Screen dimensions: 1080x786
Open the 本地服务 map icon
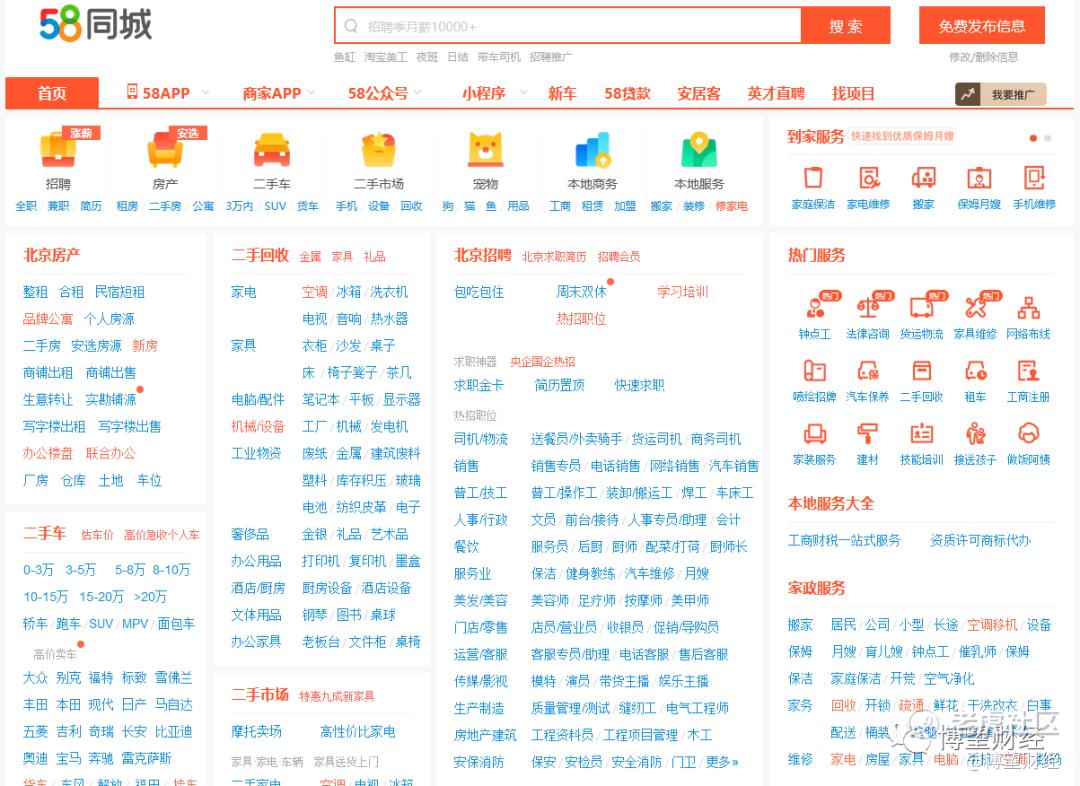[x=699, y=149]
